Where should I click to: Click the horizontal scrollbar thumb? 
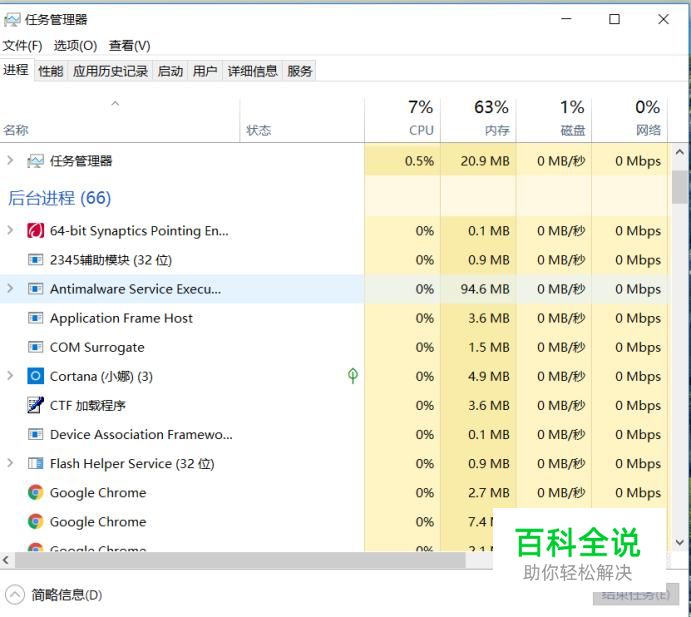pos(240,560)
